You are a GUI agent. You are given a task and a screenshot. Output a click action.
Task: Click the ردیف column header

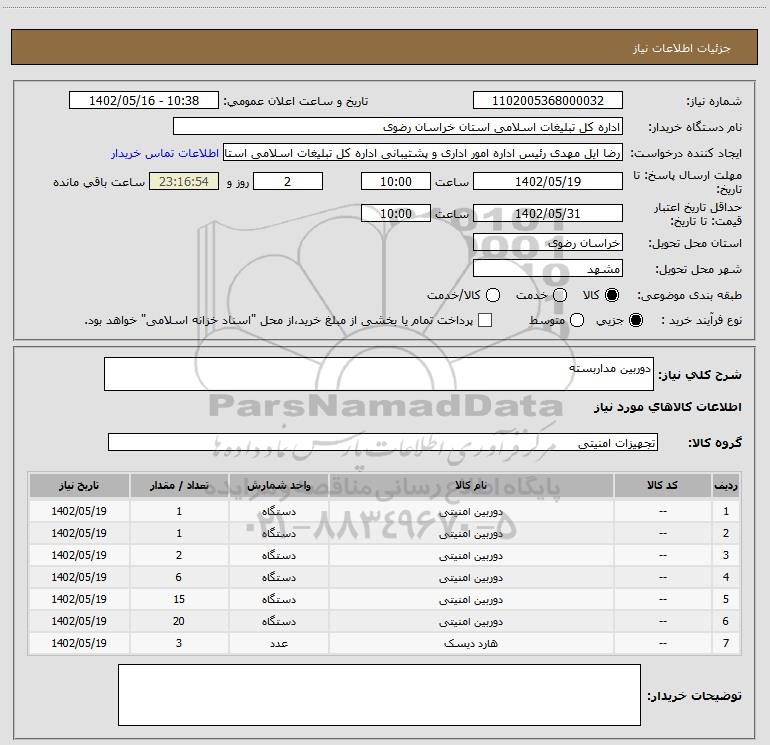click(726, 486)
